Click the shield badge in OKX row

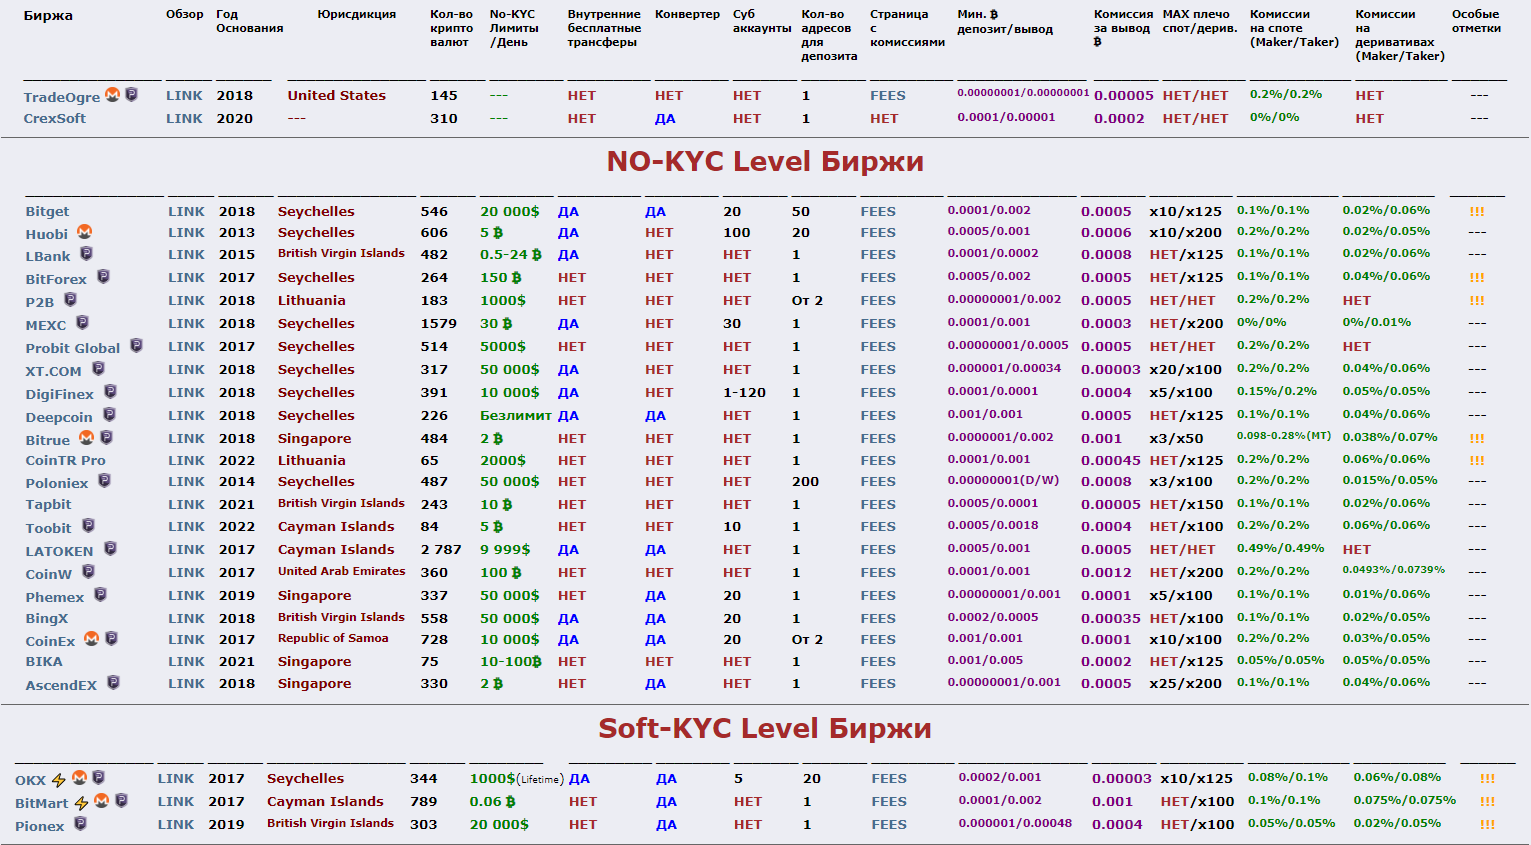tap(98, 778)
